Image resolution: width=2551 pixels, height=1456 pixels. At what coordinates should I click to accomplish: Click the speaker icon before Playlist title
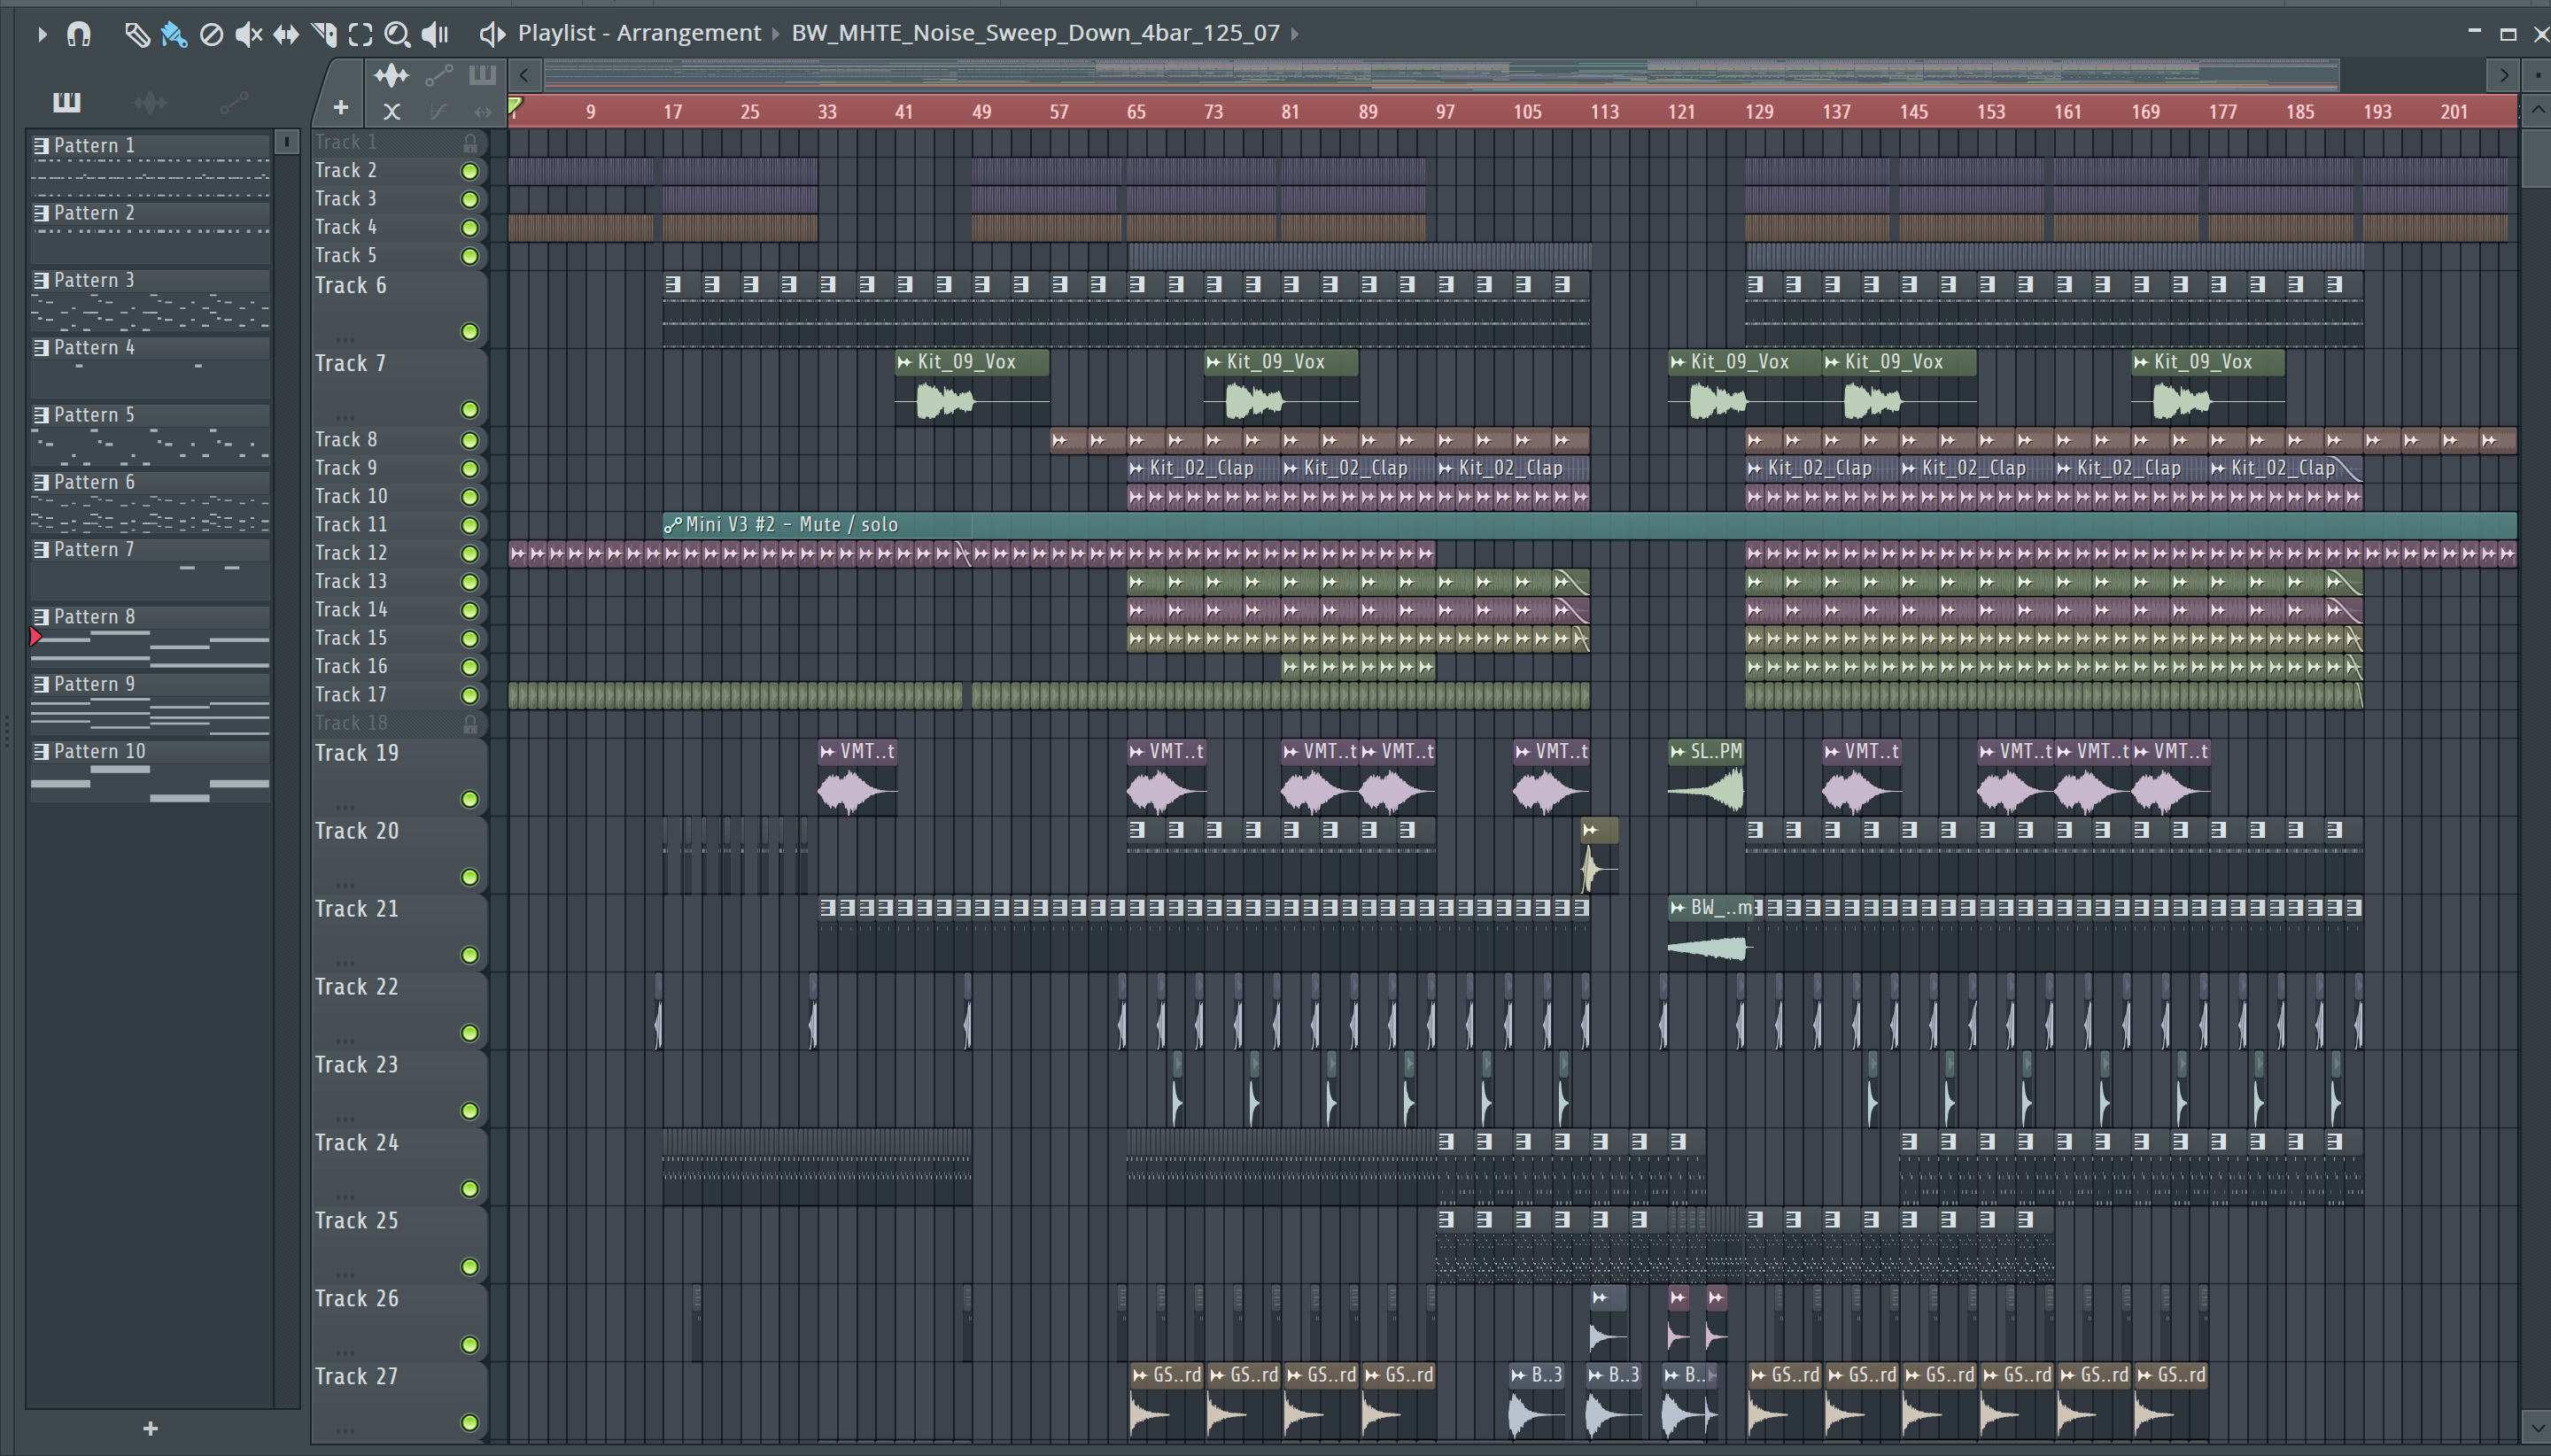point(490,34)
